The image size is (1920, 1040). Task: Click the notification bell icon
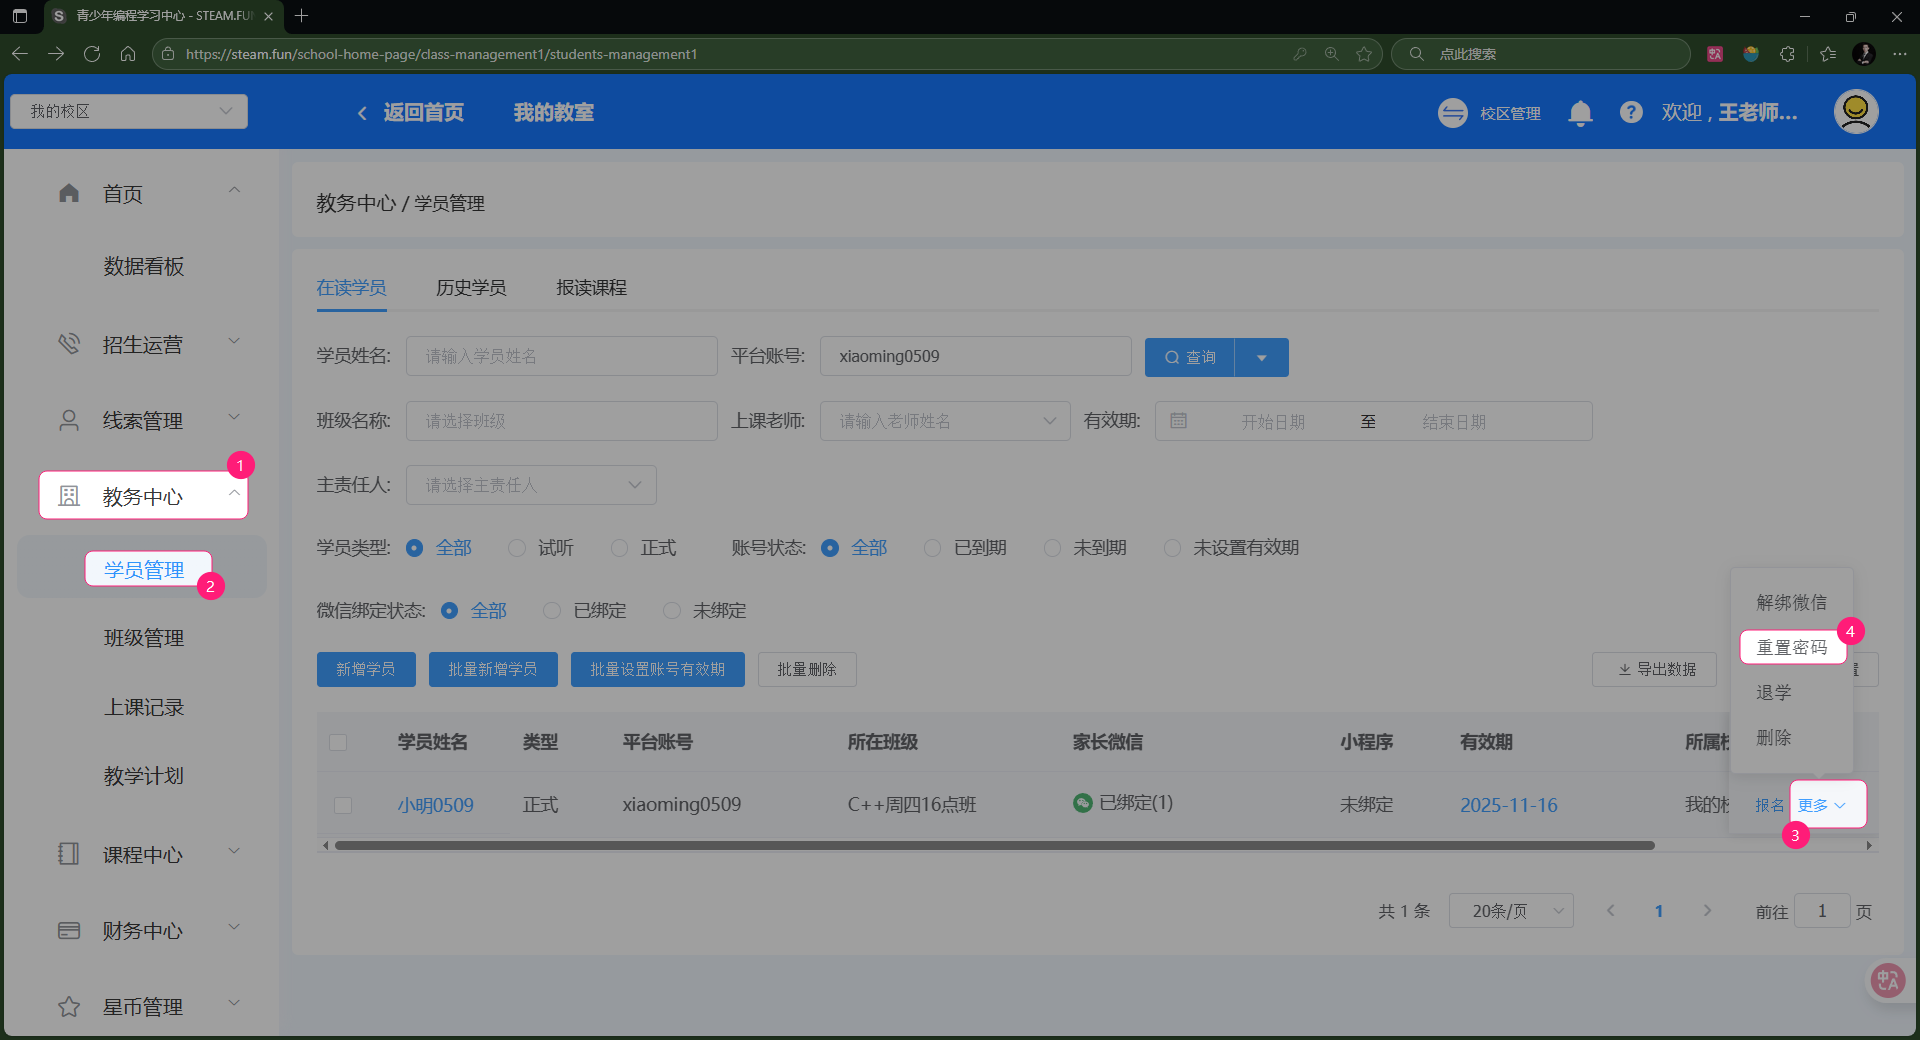tap(1580, 113)
